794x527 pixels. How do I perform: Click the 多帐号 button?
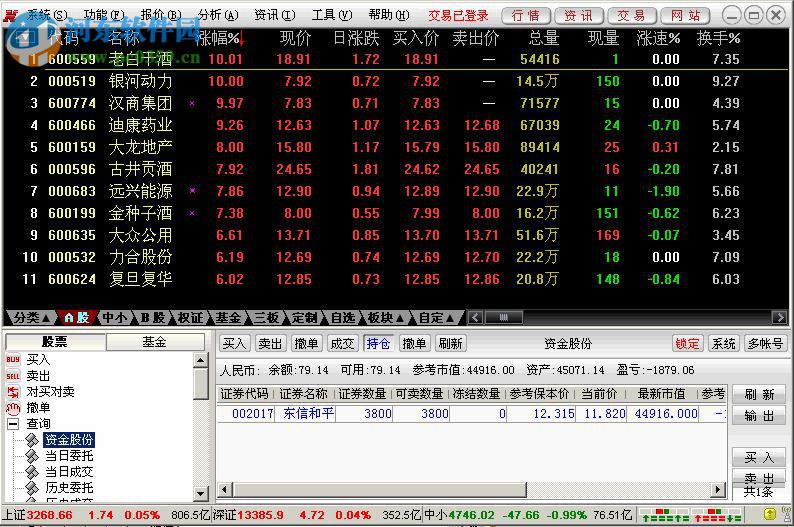766,344
